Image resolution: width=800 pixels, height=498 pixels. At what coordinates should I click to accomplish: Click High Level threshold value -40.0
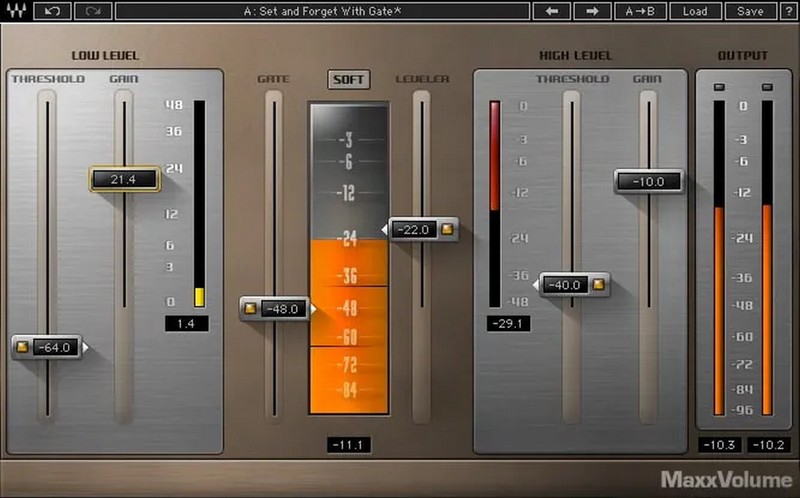[564, 285]
